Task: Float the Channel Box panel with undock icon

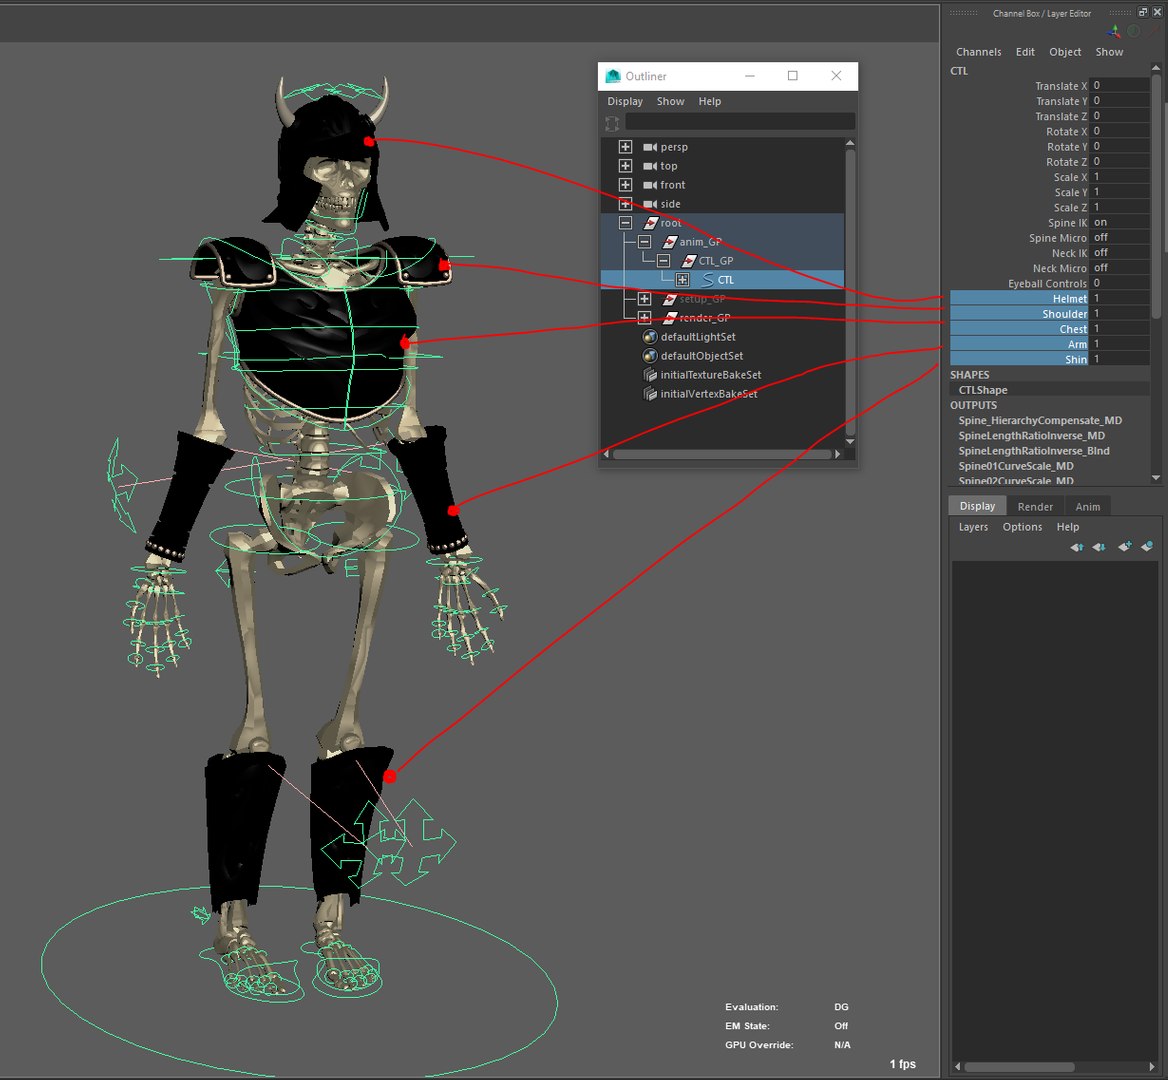Action: pyautogui.click(x=1143, y=12)
